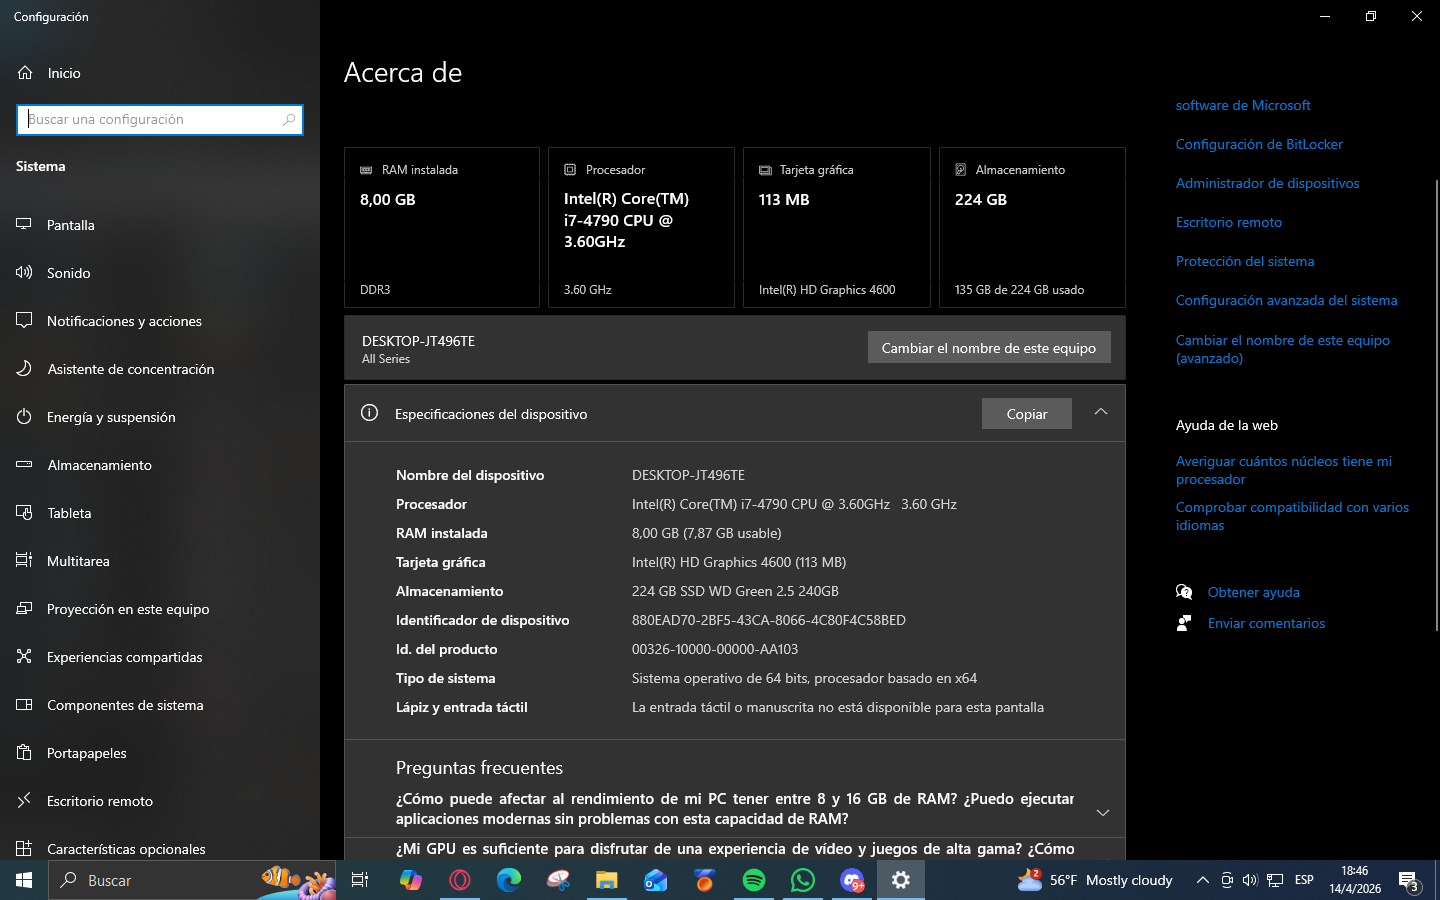
Task: Show hidden system tray icons
Action: pos(1202,880)
